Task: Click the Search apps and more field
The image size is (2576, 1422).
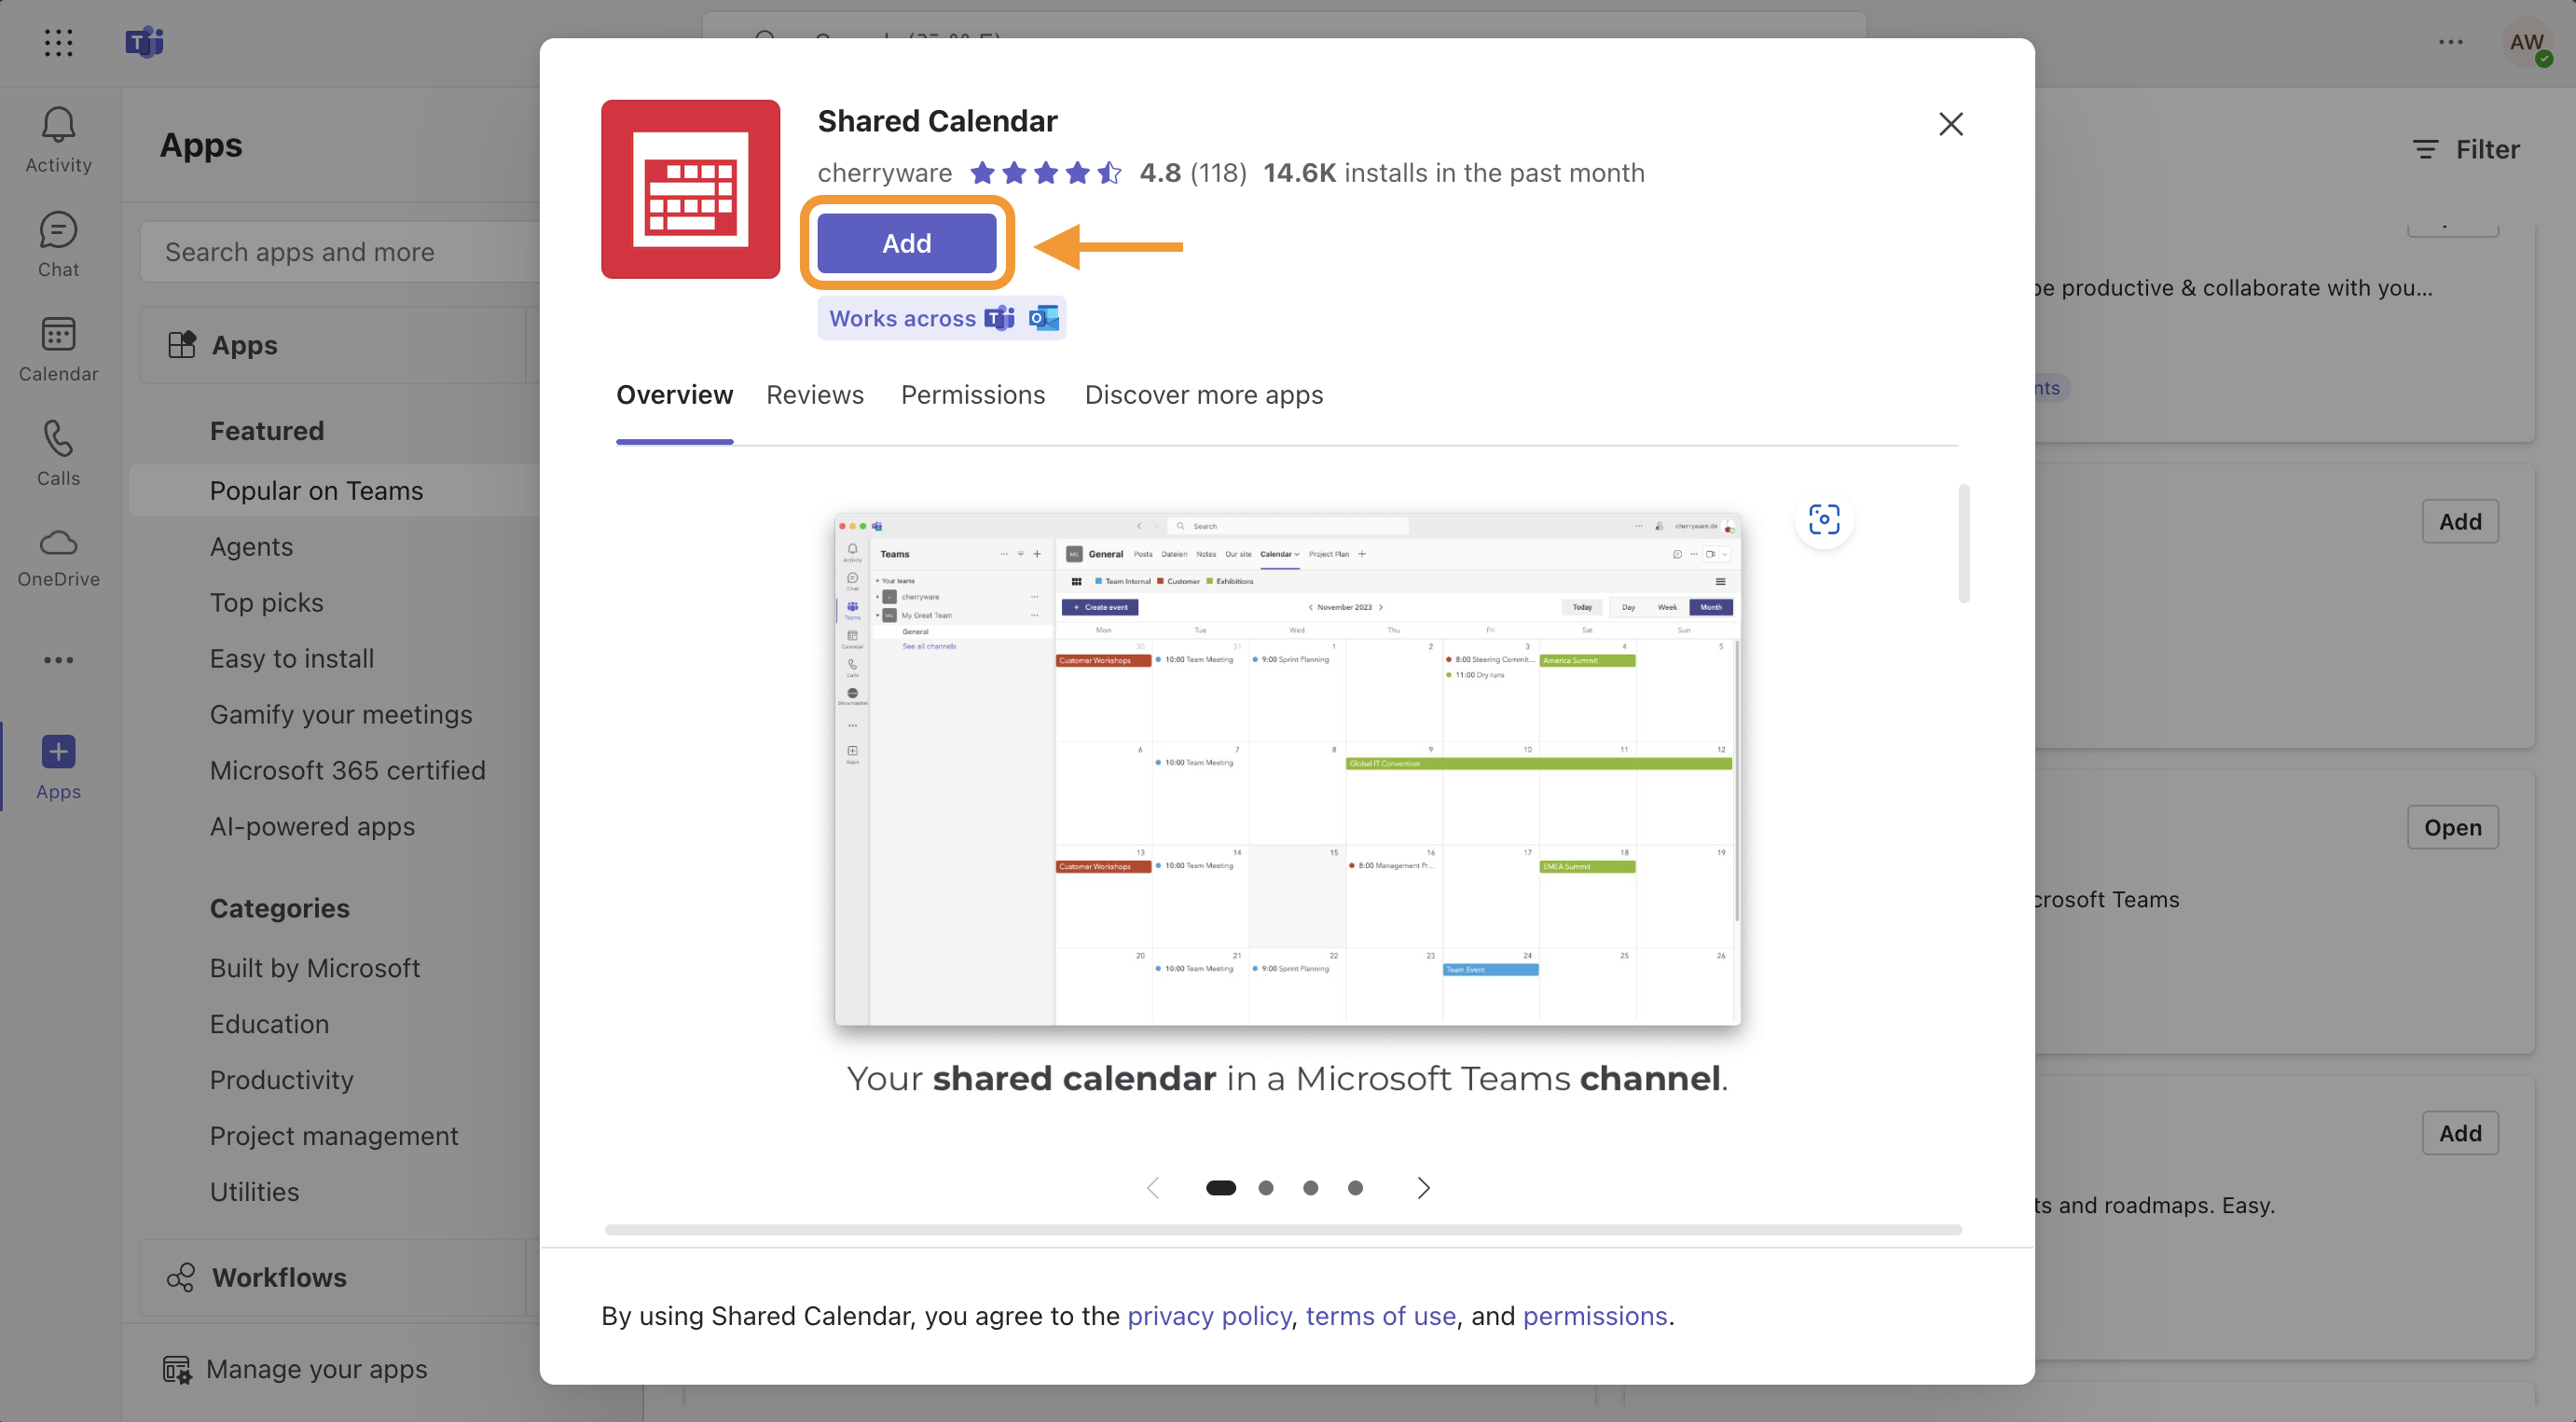Action: tap(340, 251)
